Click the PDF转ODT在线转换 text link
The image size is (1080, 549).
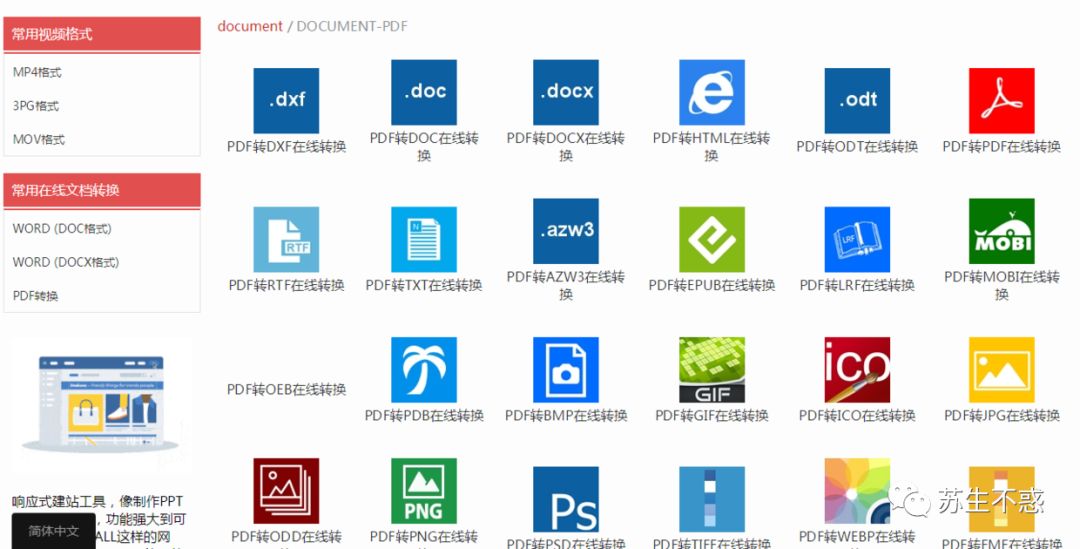coord(857,147)
